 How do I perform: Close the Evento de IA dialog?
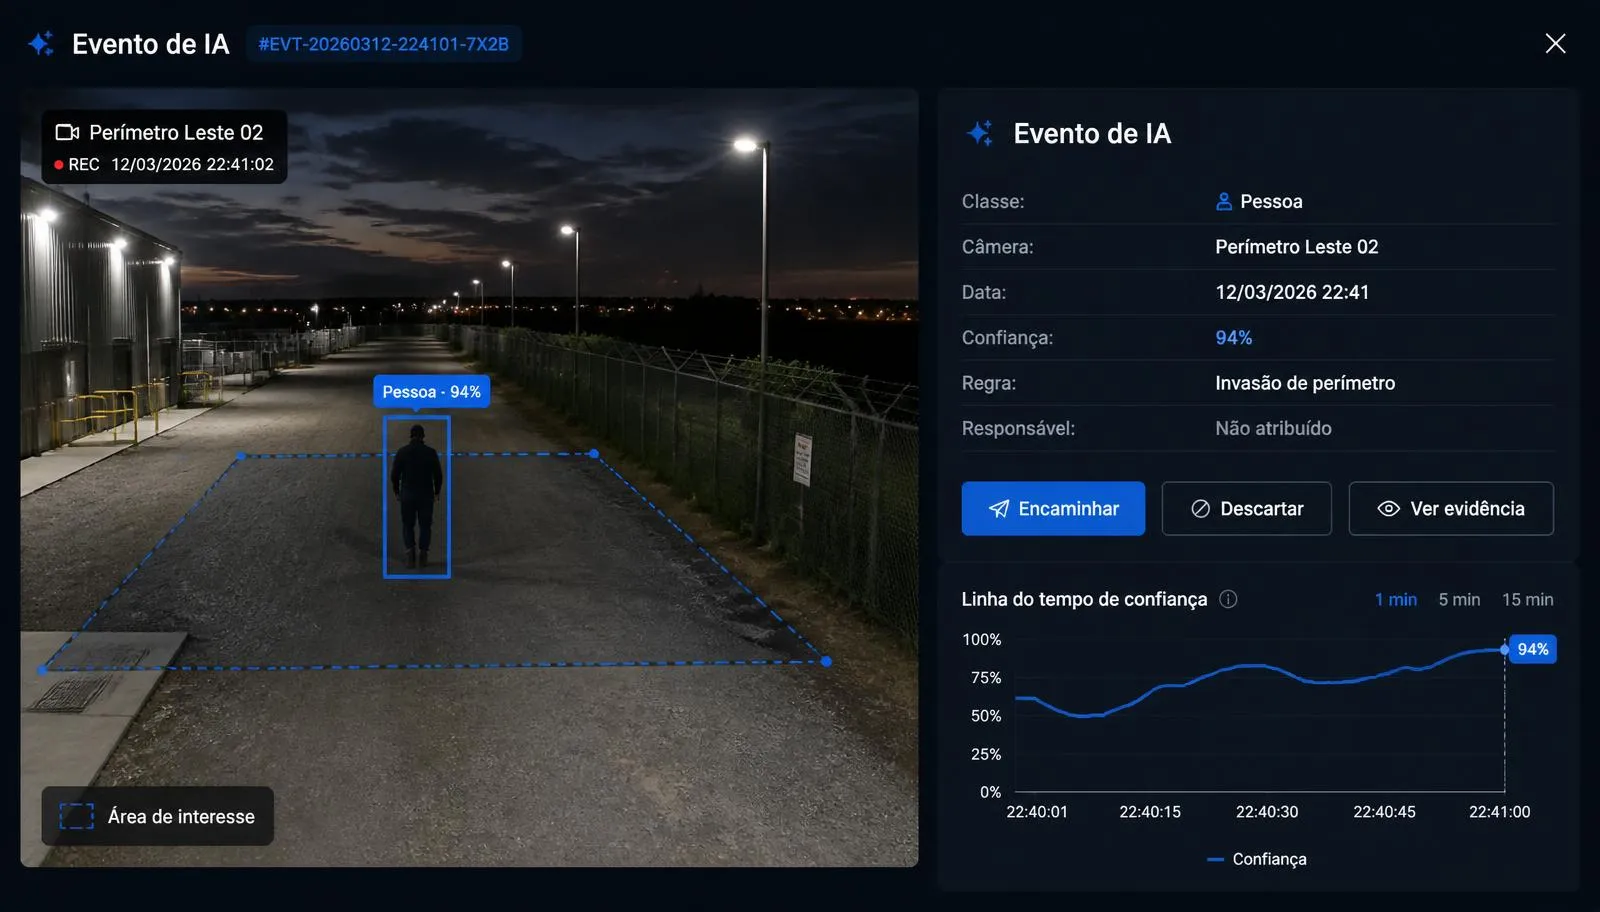point(1555,44)
